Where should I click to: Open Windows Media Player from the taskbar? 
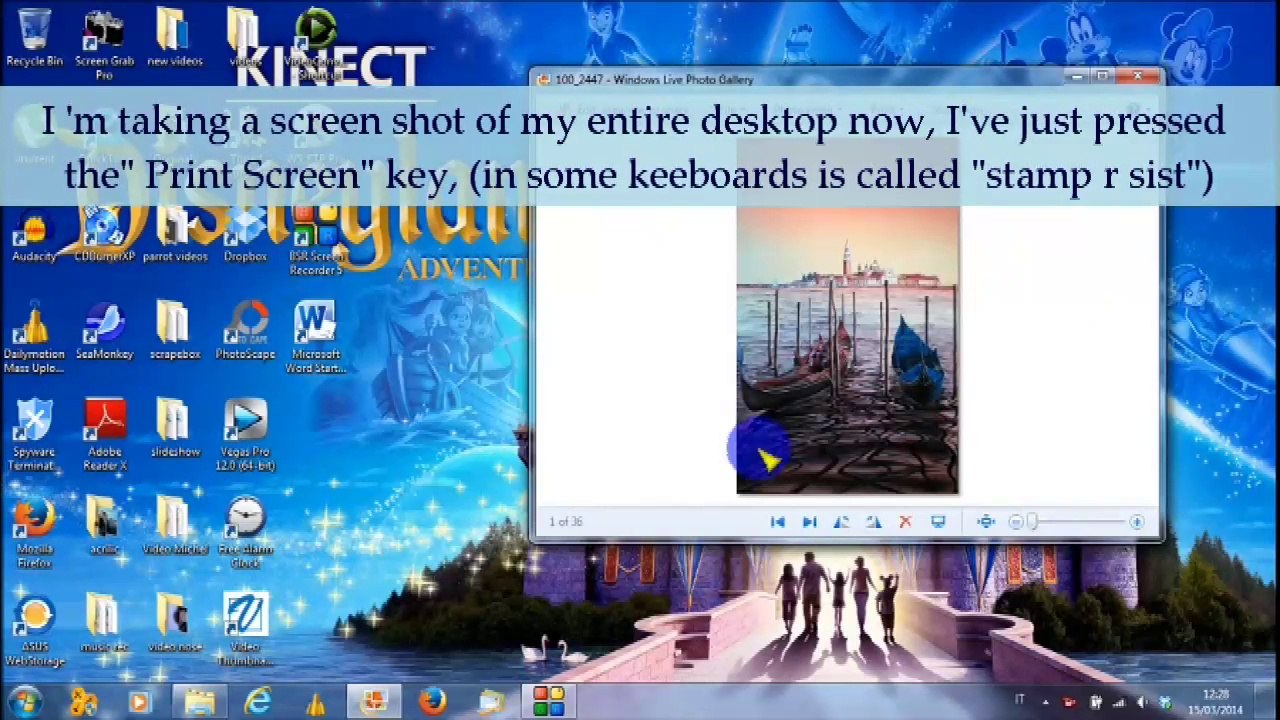pos(139,702)
